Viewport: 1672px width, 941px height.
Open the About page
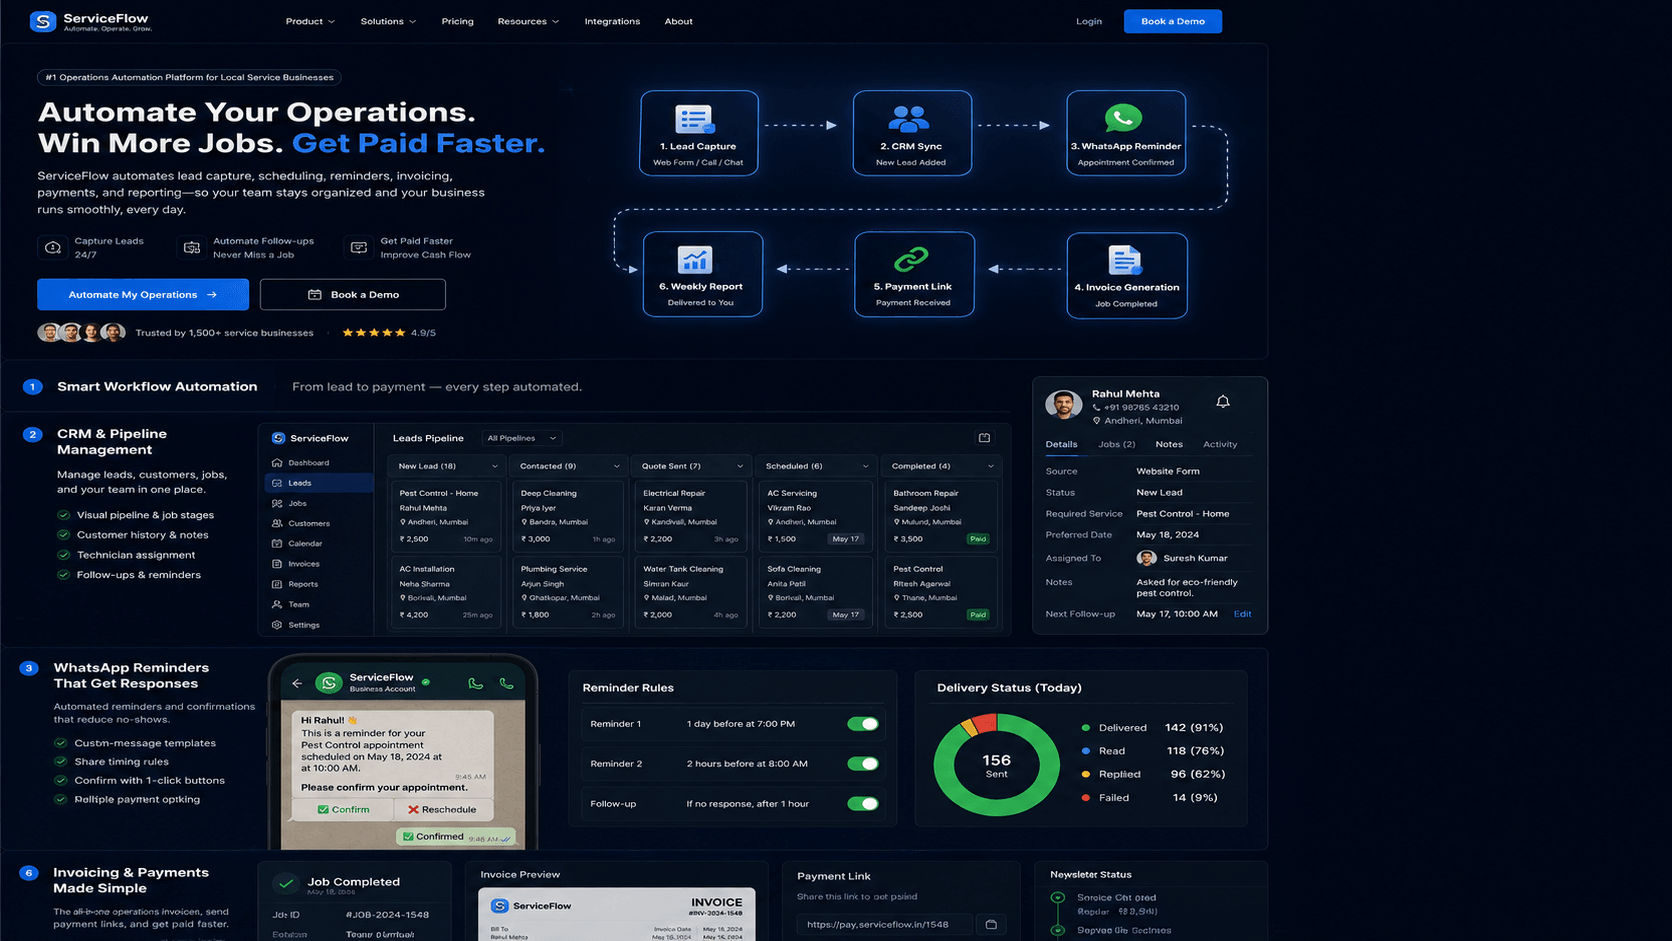point(678,21)
